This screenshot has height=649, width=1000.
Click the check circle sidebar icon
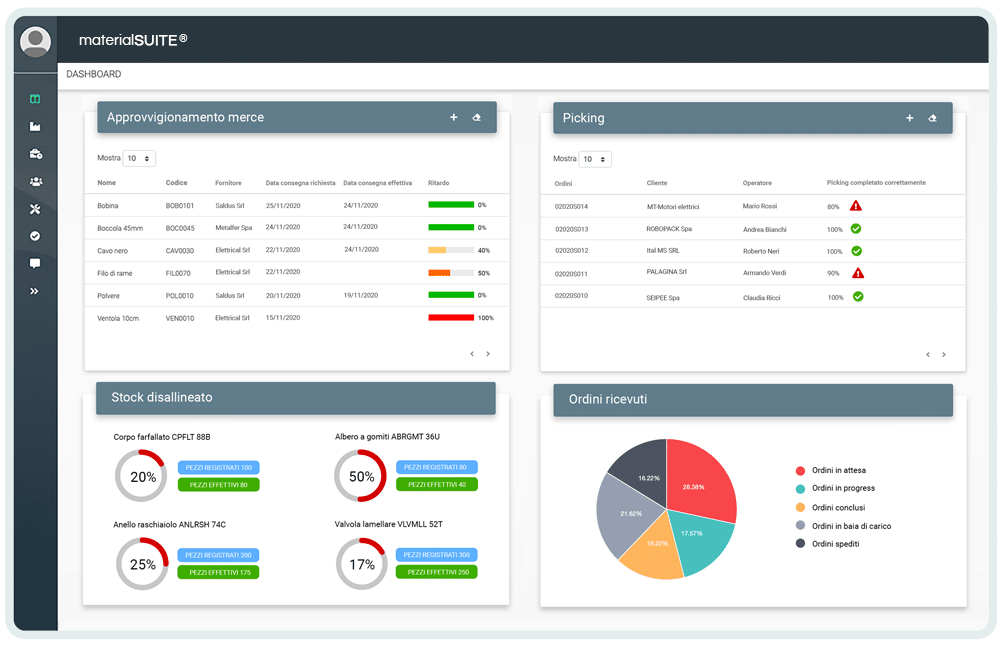pyautogui.click(x=35, y=236)
